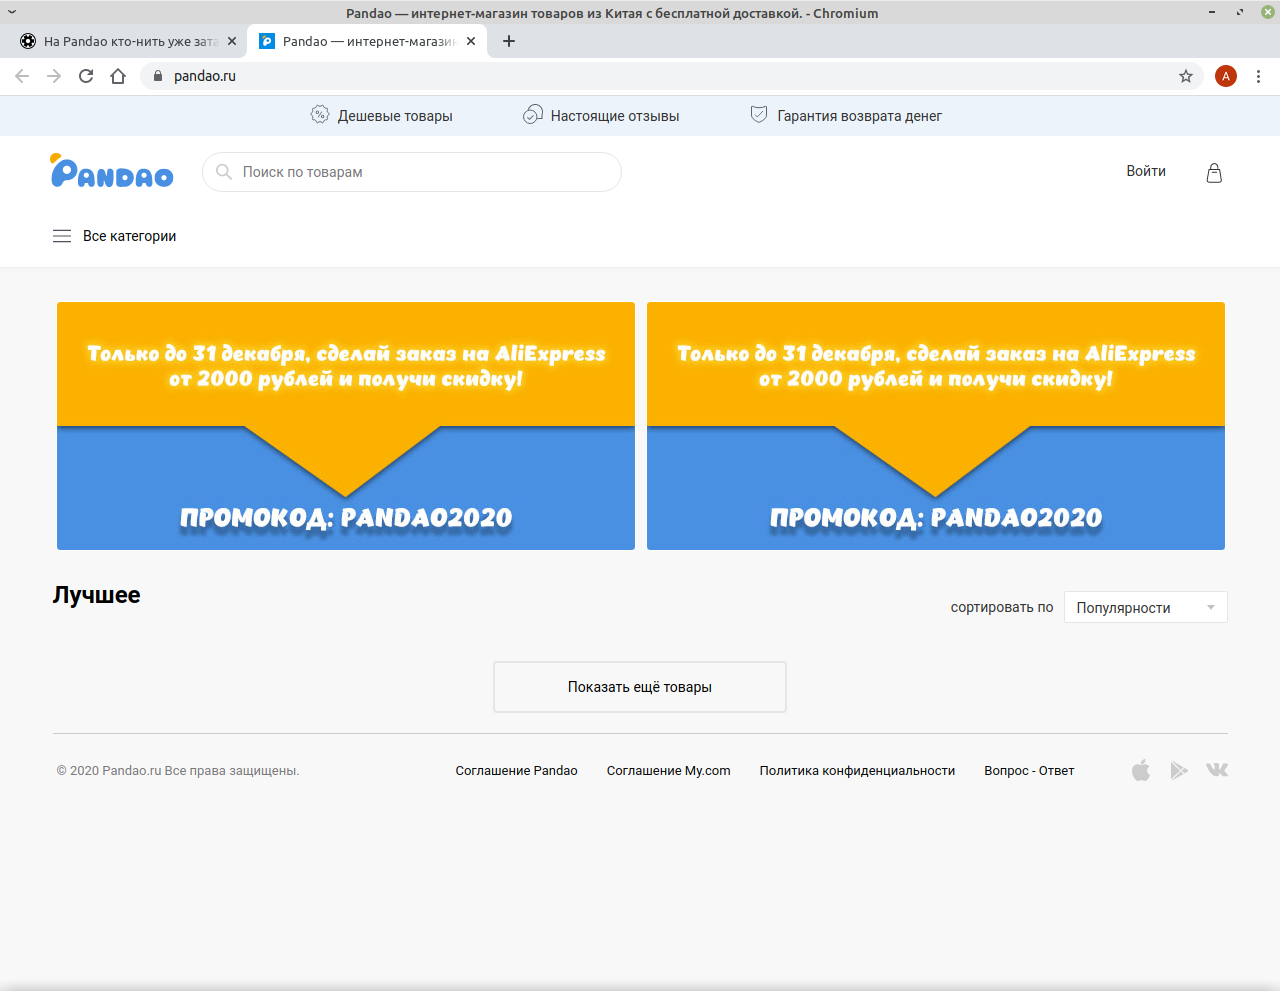This screenshot has width=1280, height=991.
Task: Close the Chromium window
Action: point(1268,12)
